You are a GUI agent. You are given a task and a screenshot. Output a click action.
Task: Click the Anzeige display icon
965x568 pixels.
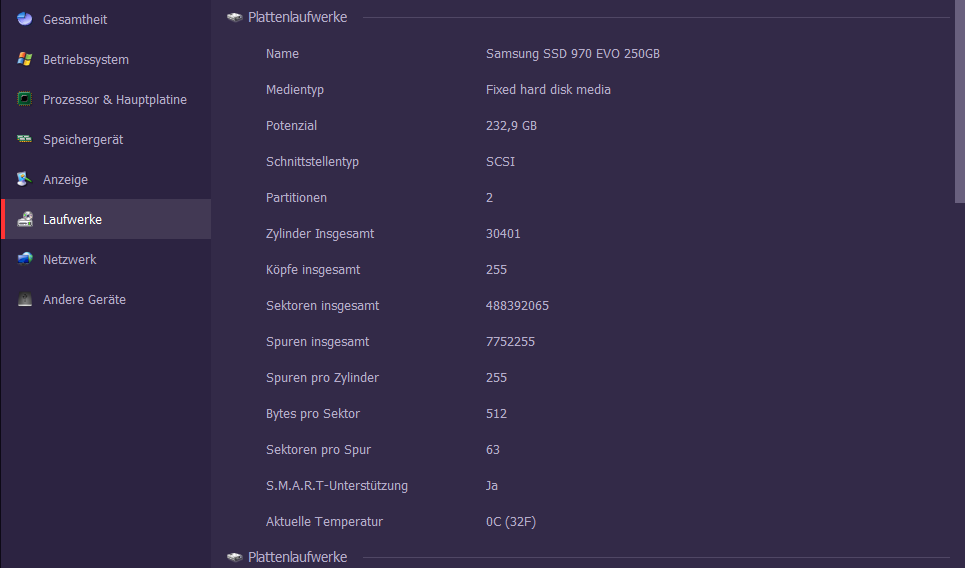pyautogui.click(x=25, y=179)
